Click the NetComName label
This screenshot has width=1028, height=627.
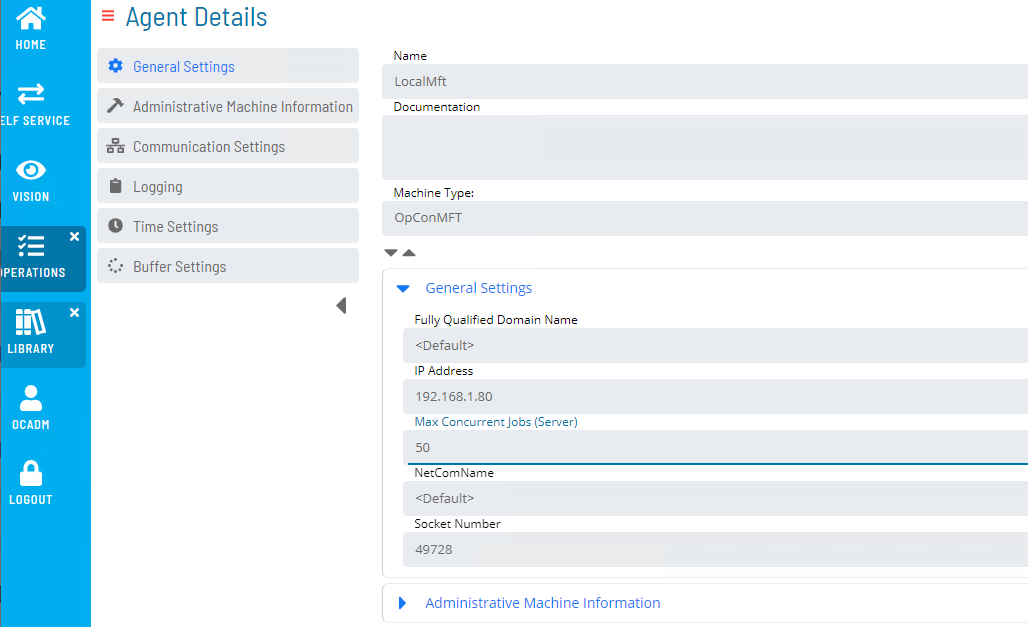pos(454,472)
